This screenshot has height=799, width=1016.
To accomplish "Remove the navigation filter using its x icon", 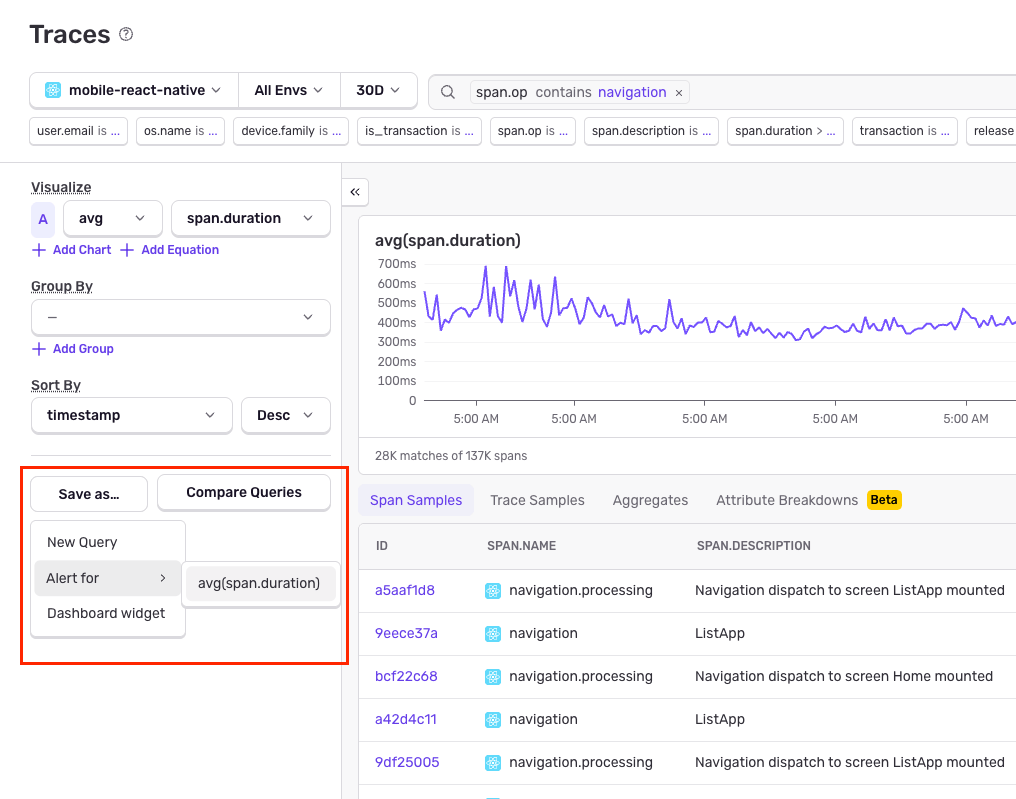I will 678,91.
